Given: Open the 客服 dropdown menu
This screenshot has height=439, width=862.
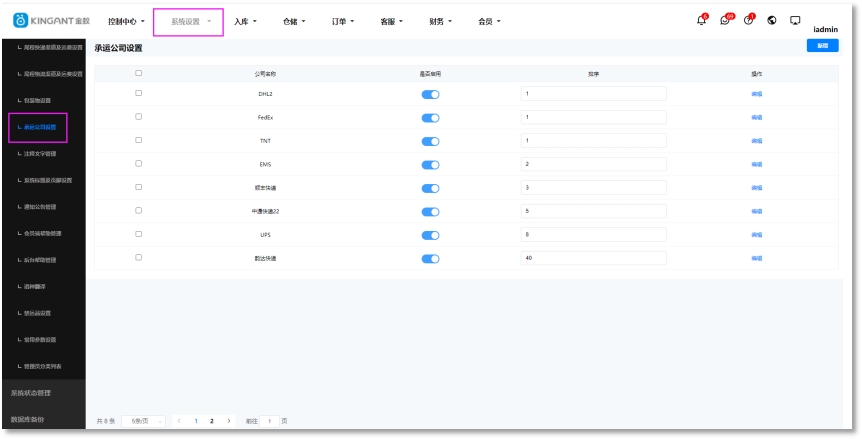Looking at the screenshot, I should click(x=392, y=21).
